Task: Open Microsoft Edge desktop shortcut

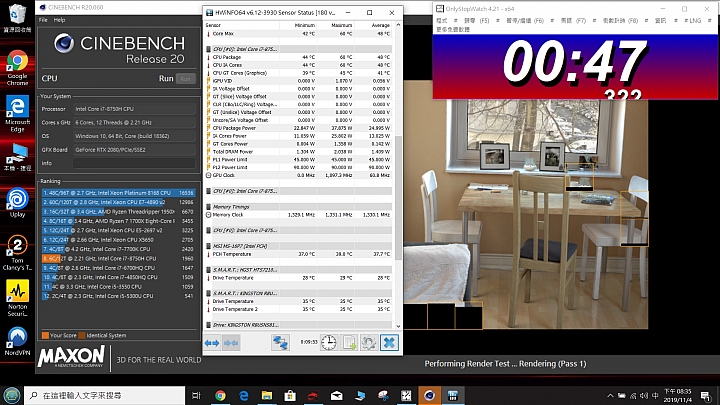Action: [17, 115]
